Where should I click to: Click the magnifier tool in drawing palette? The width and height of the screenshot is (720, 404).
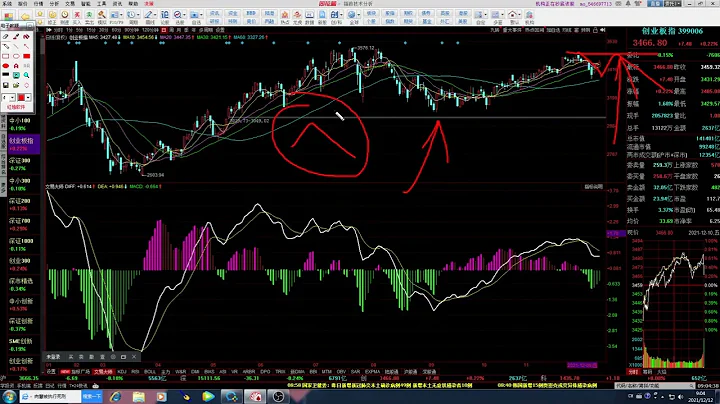tap(27, 75)
